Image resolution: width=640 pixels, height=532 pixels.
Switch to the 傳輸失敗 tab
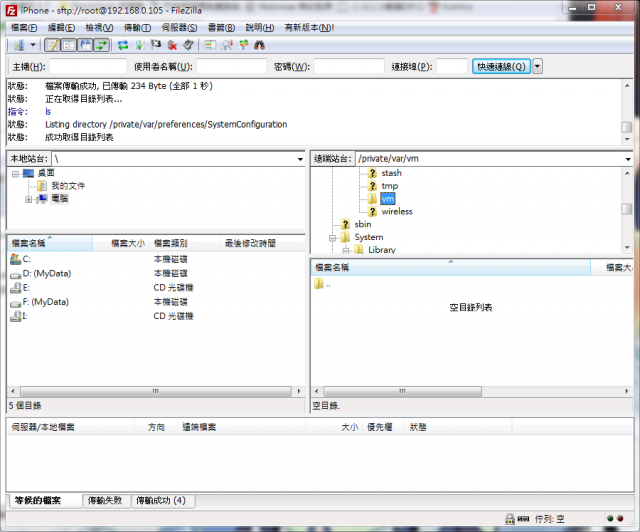pyautogui.click(x=105, y=500)
